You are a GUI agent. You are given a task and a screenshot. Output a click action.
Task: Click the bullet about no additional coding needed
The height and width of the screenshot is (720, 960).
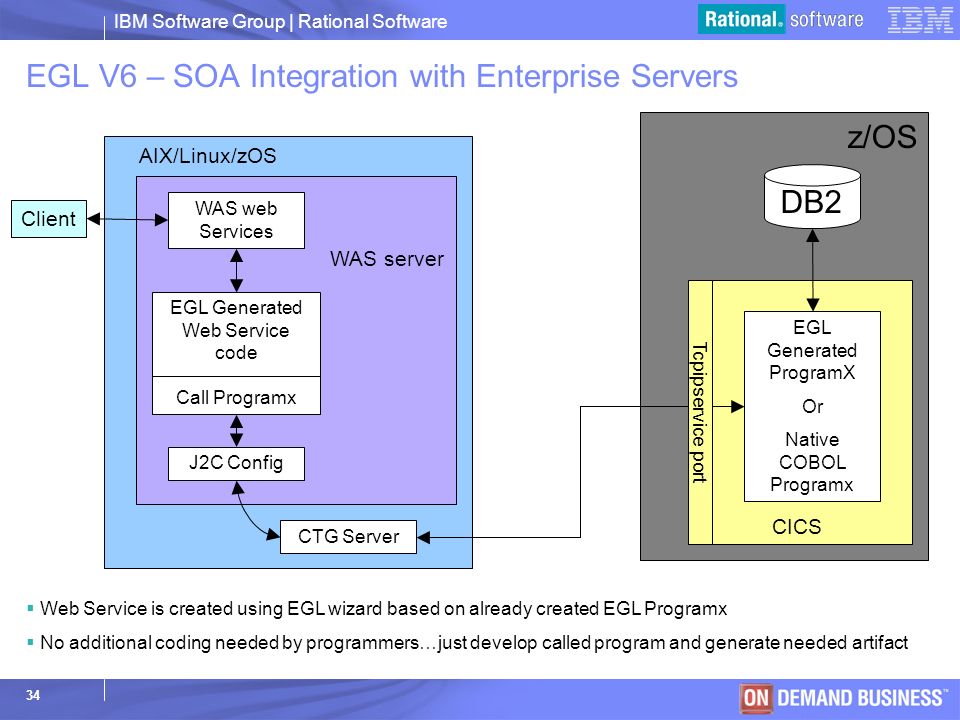[x=474, y=643]
